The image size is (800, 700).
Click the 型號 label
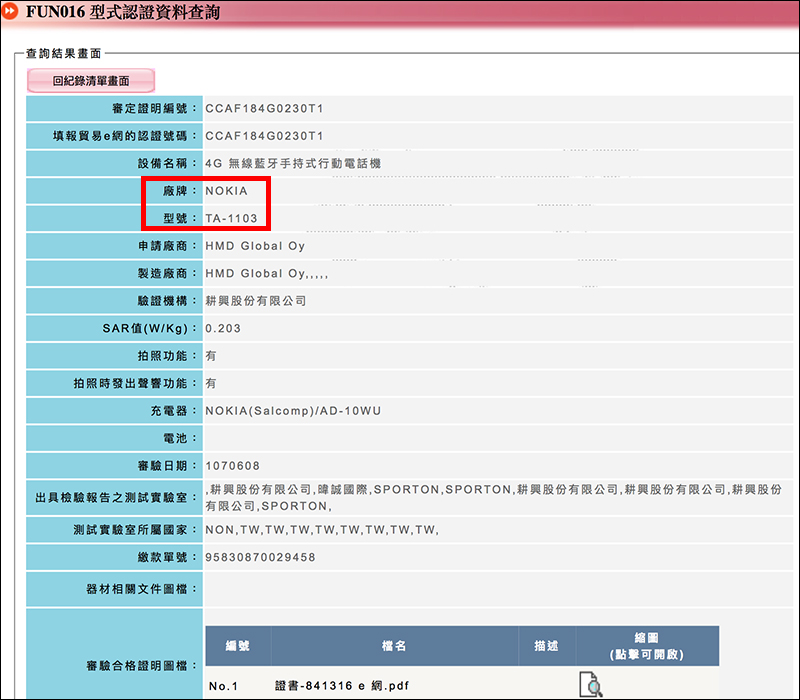(180, 218)
